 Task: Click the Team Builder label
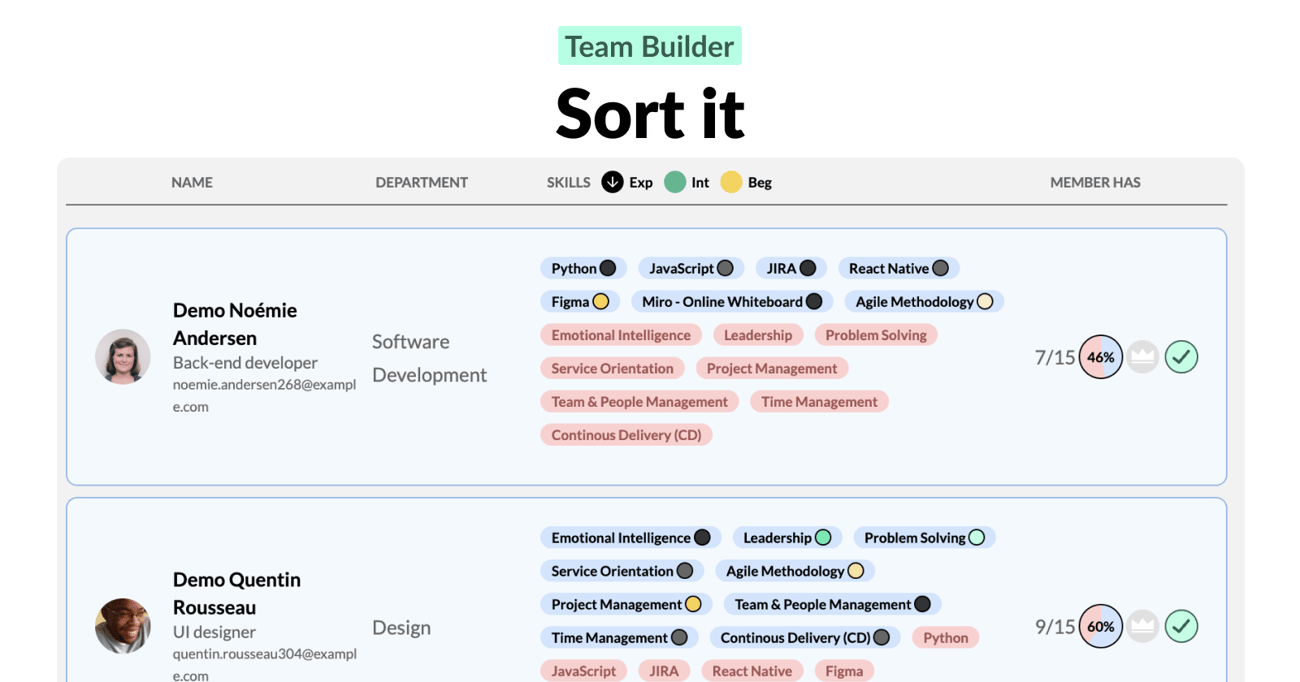(650, 46)
